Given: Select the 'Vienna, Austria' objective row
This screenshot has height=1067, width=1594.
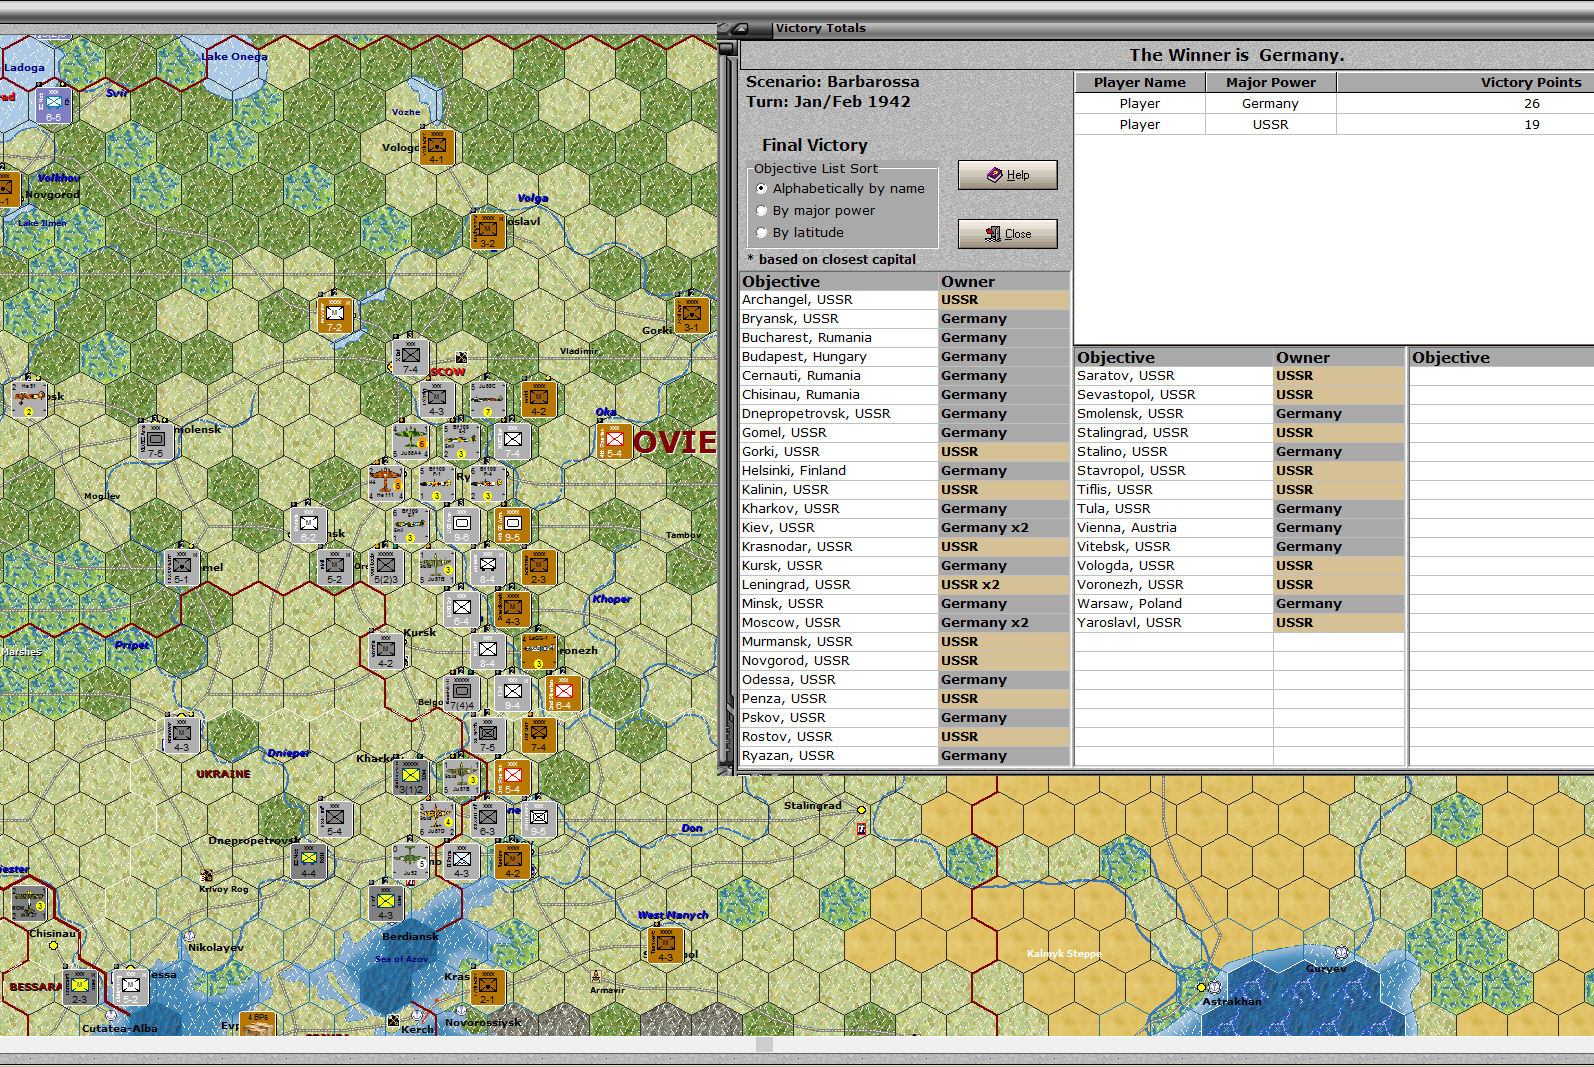Looking at the screenshot, I should tap(1240, 528).
